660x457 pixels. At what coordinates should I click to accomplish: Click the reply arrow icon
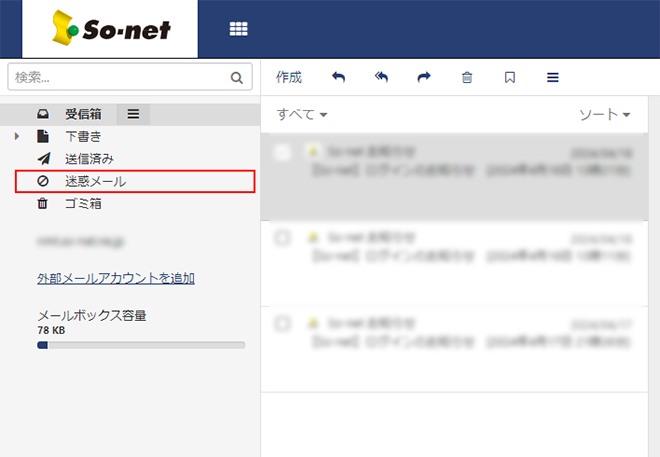click(x=338, y=77)
